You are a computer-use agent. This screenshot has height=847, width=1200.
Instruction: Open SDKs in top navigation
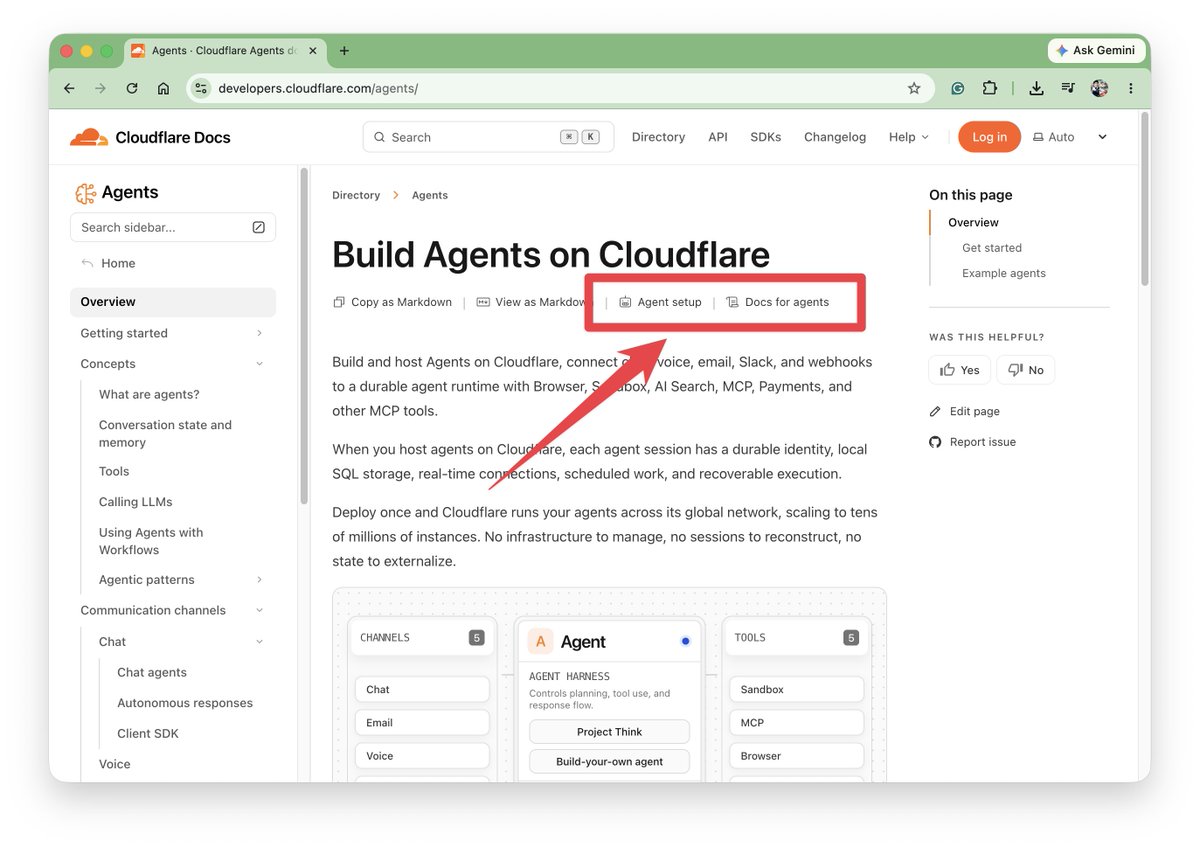pos(766,137)
